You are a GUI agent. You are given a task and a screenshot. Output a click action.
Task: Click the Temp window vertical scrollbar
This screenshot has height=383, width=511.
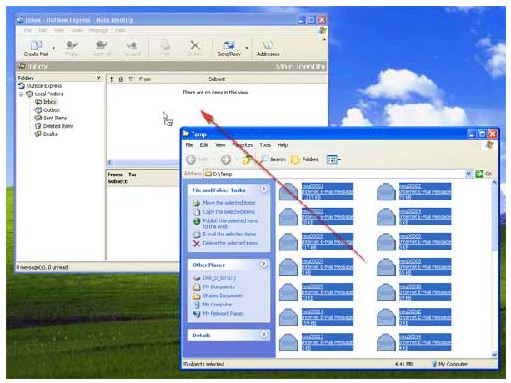[x=494, y=268]
